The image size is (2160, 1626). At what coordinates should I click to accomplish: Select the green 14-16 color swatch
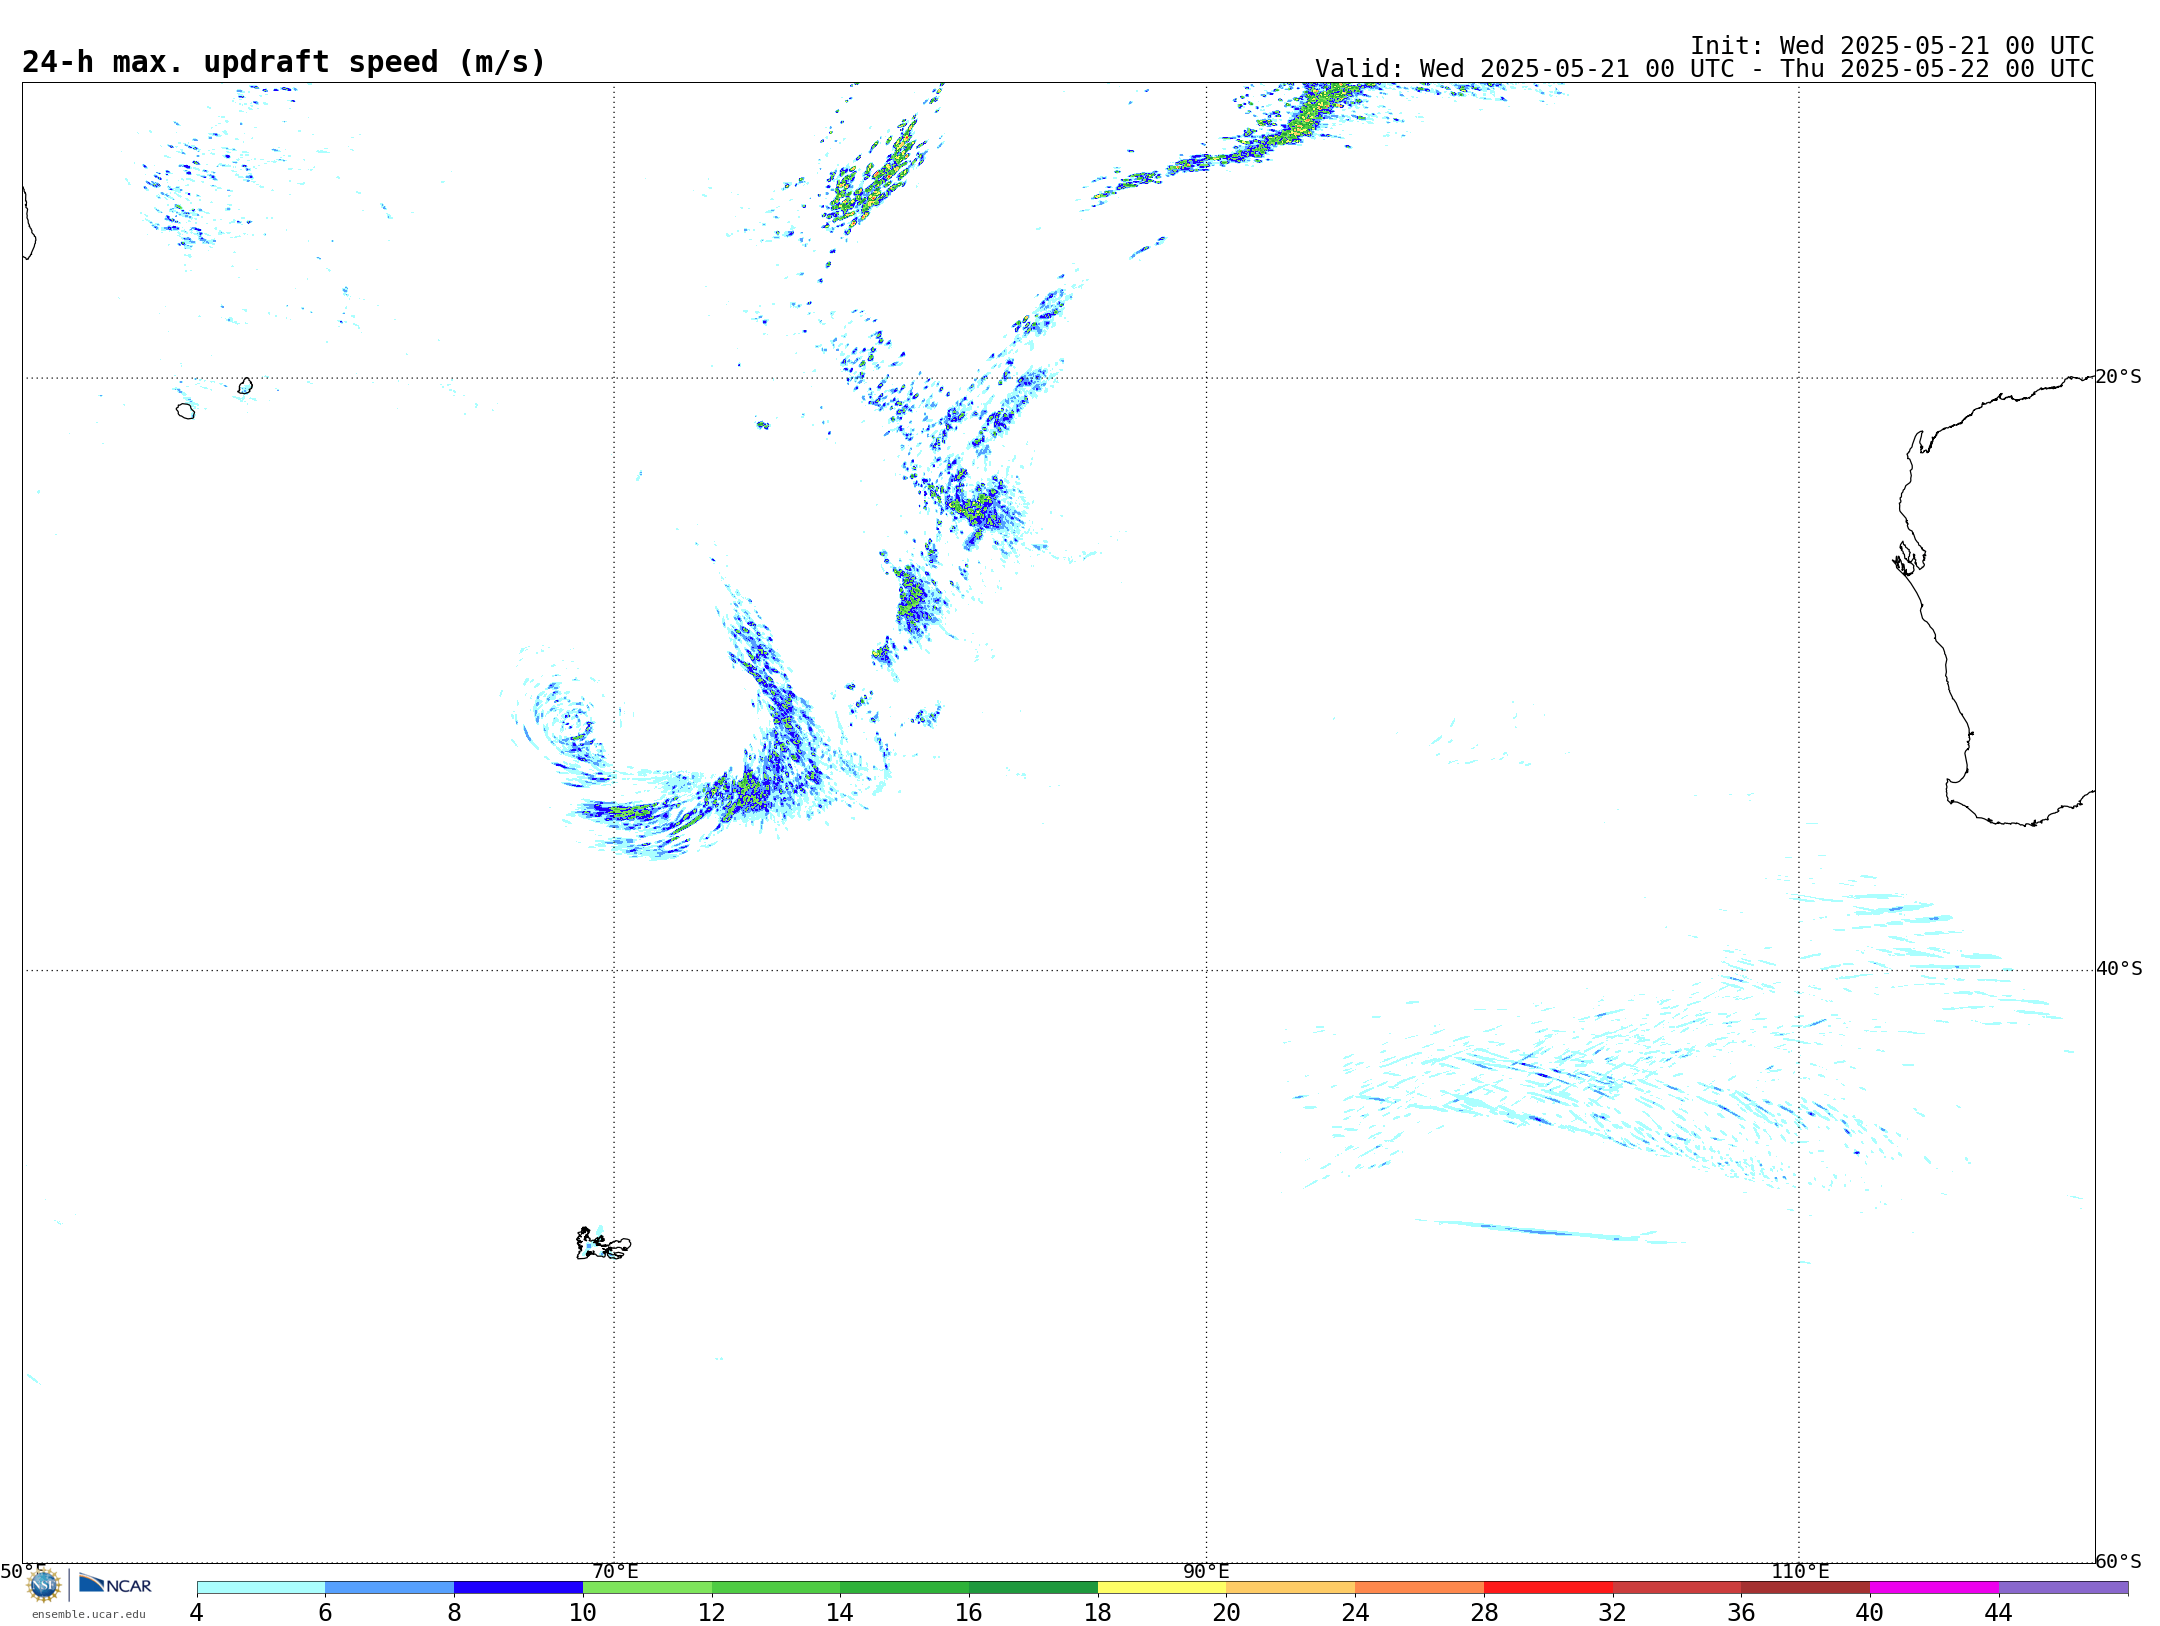[x=904, y=1588]
